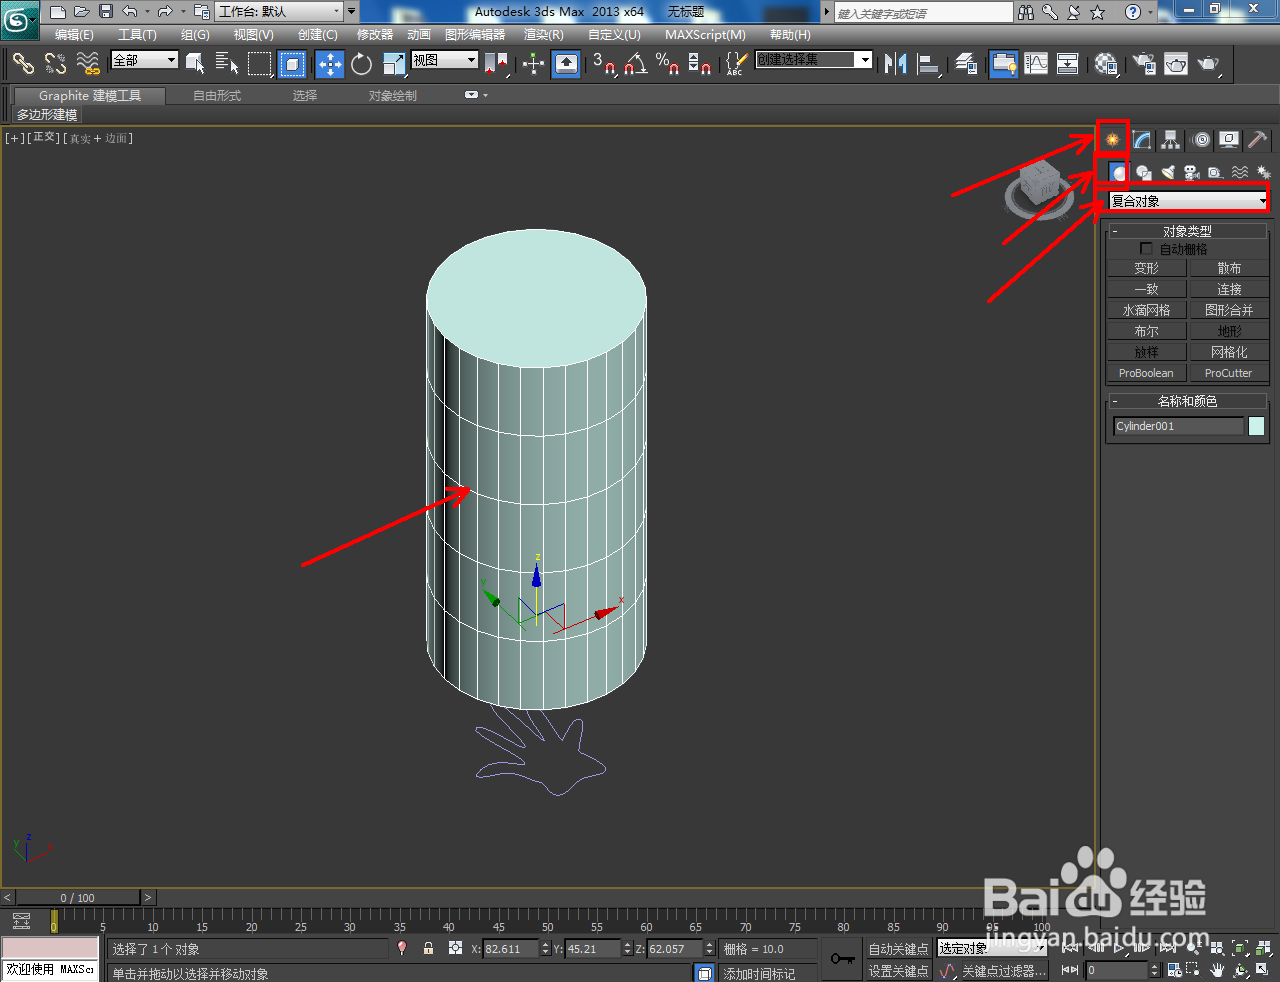The width and height of the screenshot is (1280, 982).
Task: Toggle 自动关键点 auto key mode
Action: 898,949
